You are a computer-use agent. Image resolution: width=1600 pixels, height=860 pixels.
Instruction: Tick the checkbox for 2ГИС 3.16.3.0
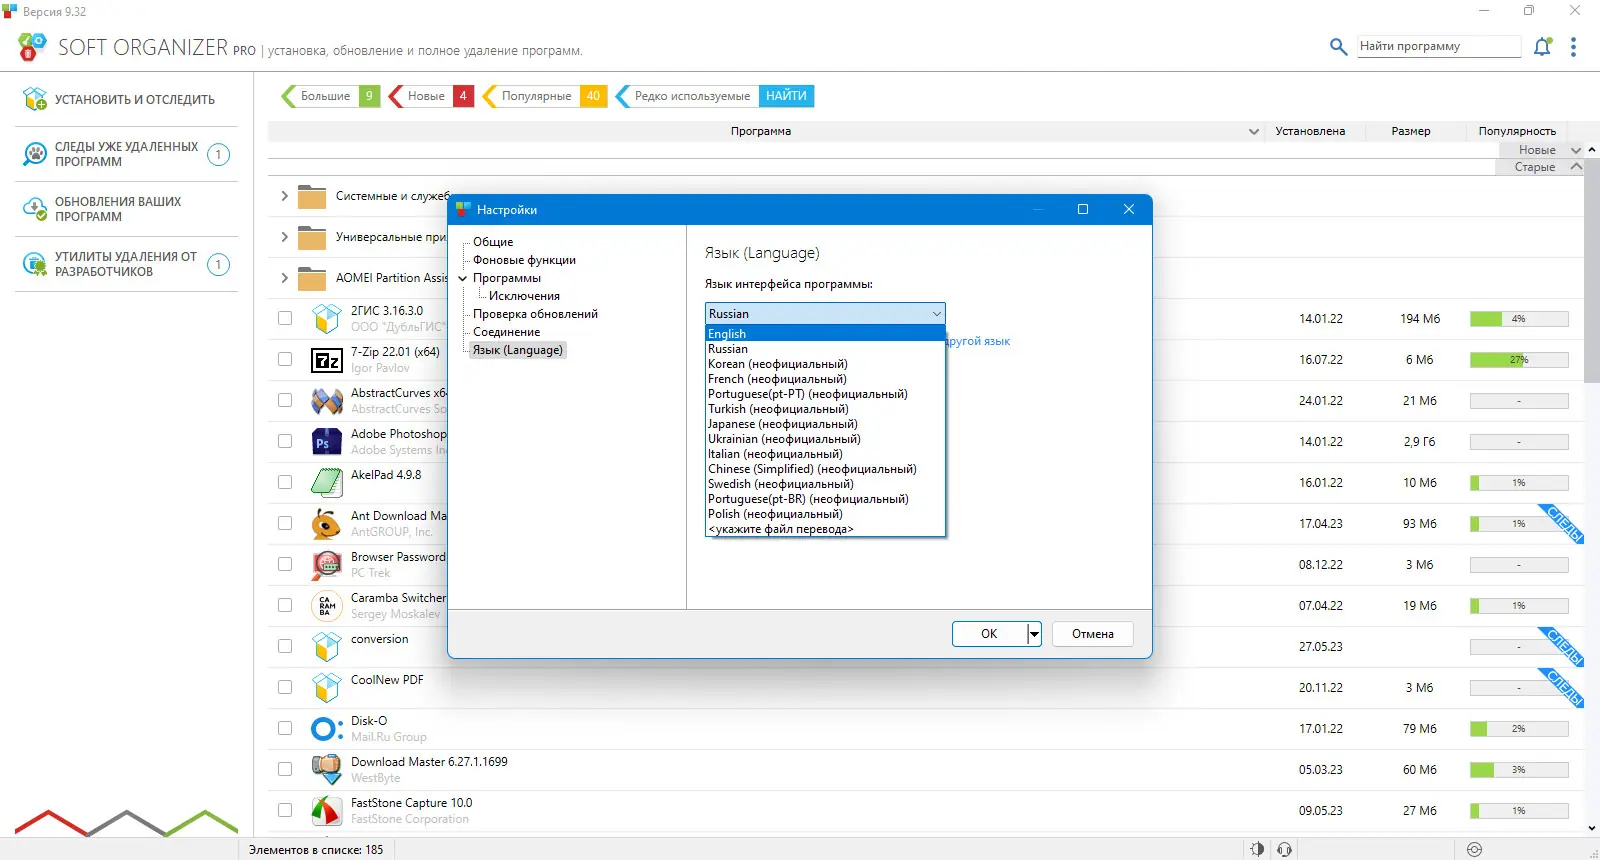285,319
